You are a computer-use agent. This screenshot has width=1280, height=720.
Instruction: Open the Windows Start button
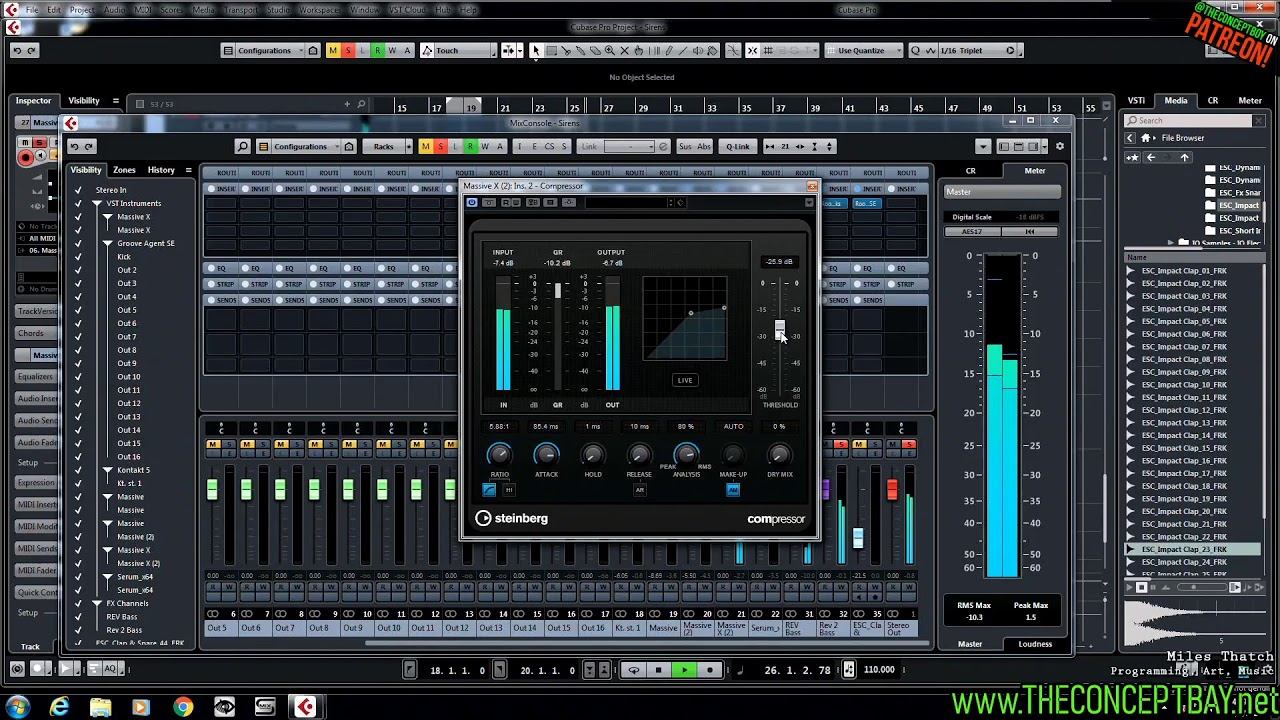click(17, 707)
